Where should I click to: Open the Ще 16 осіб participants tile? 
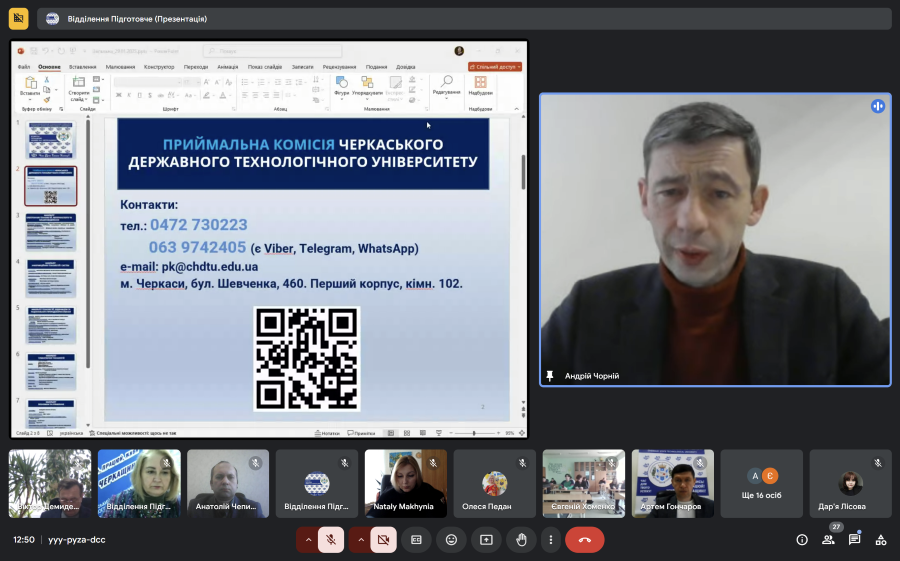tap(763, 483)
